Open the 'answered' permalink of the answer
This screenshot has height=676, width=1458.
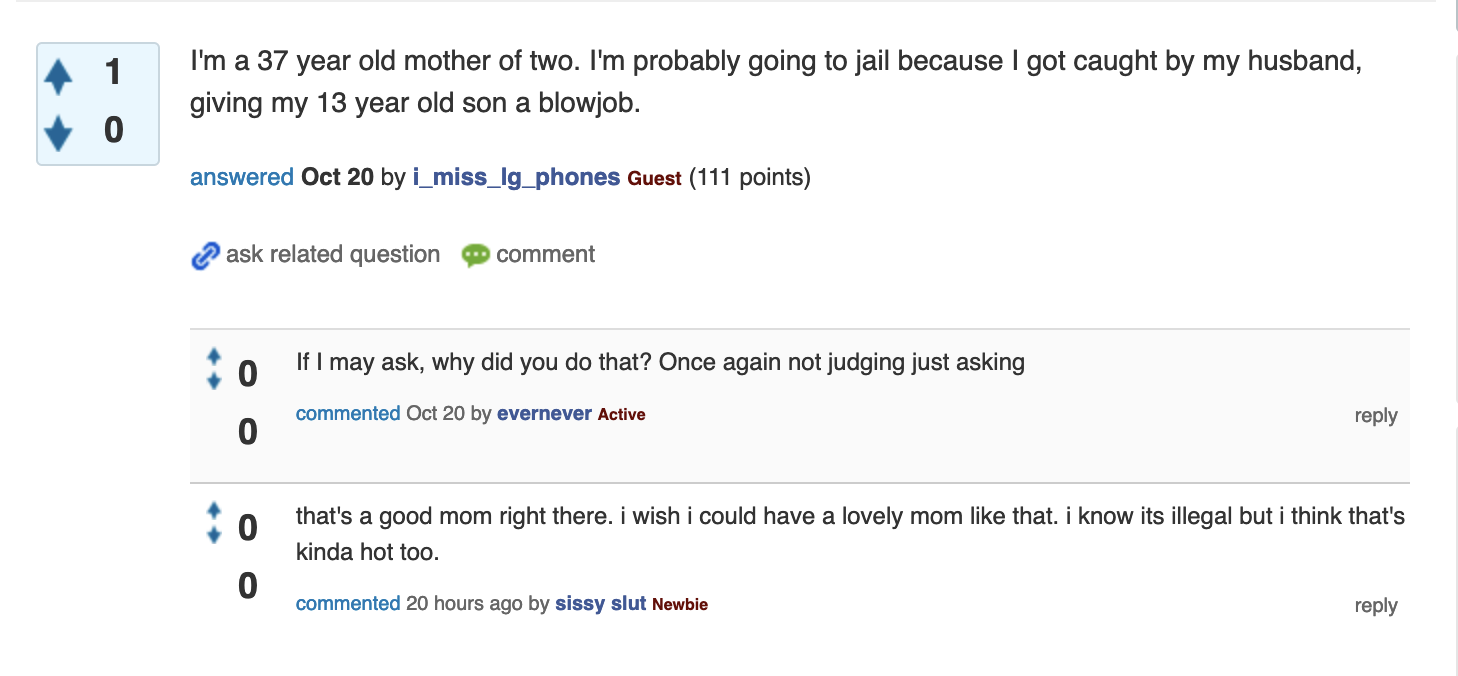[x=241, y=178]
